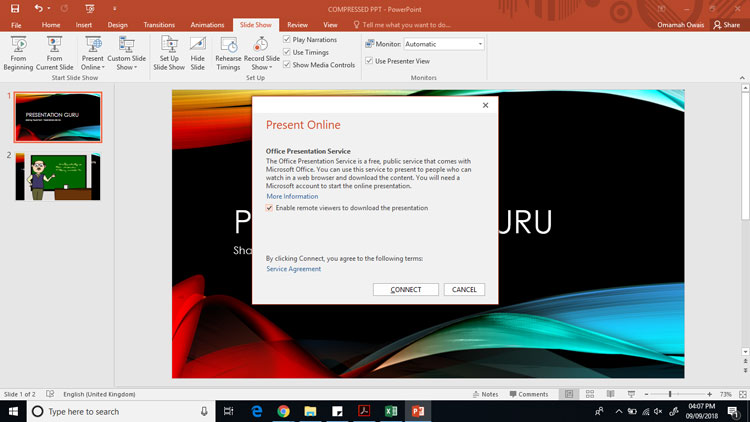Screen dimensions: 750x422
Task: Open Microsoft Edge from taskbar
Action: (x=257, y=411)
